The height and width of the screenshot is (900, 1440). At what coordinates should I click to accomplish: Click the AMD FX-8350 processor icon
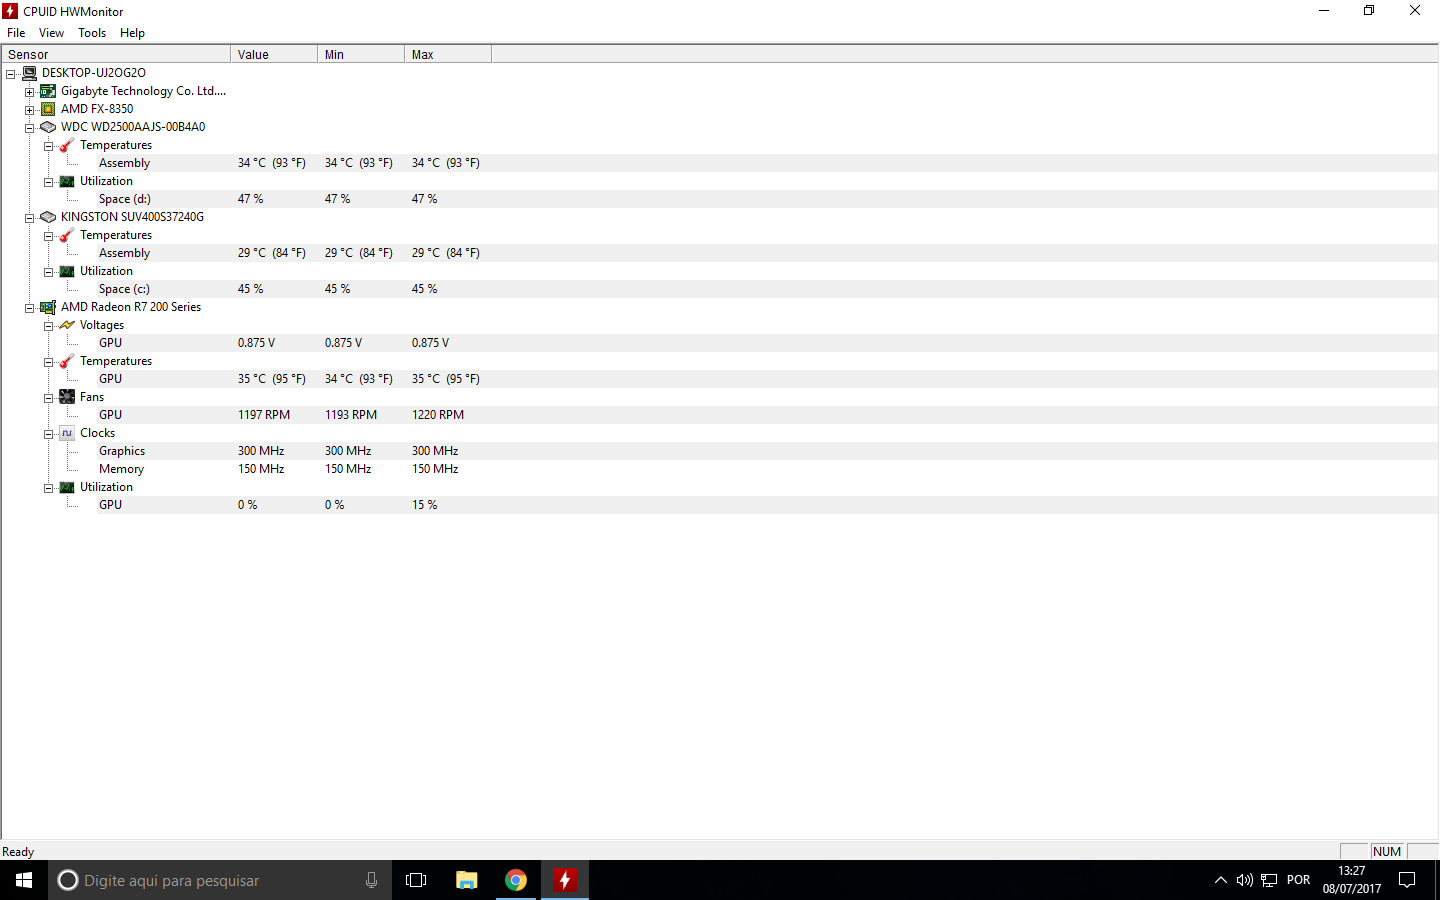[x=48, y=109]
